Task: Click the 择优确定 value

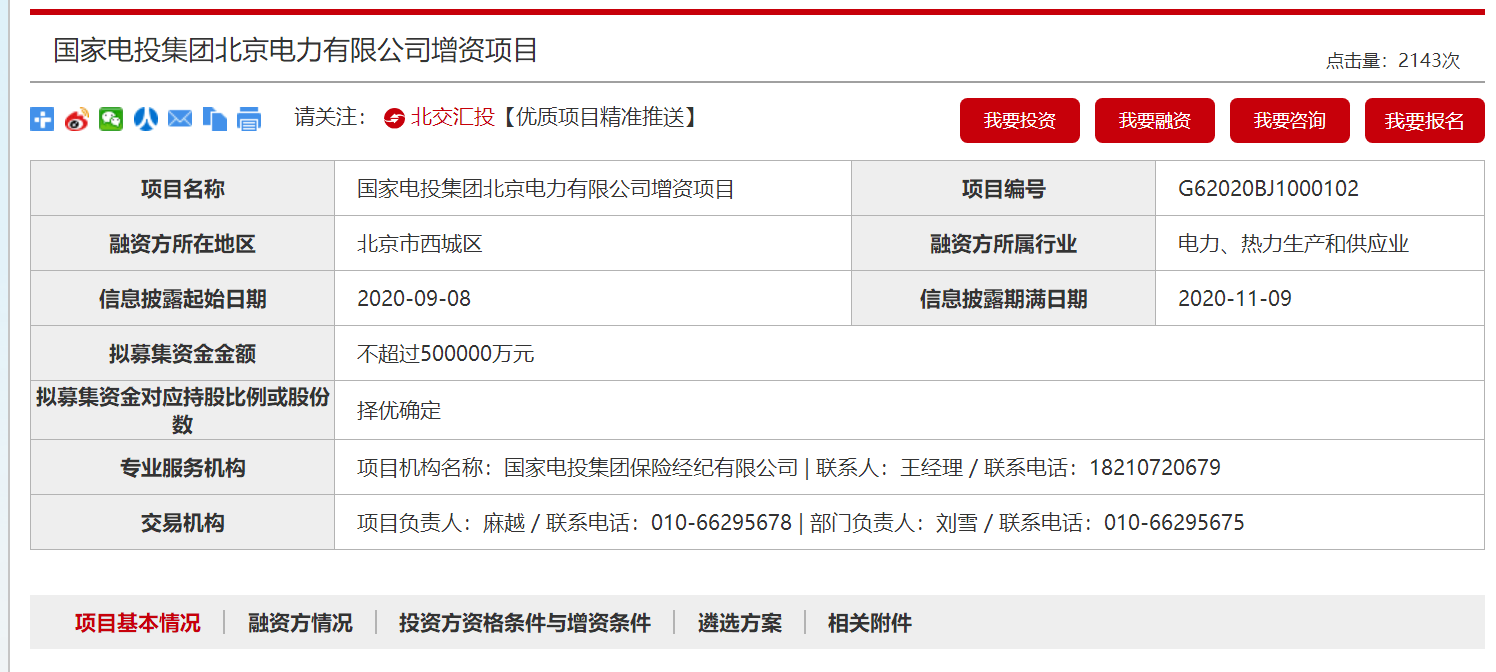Action: click(399, 410)
